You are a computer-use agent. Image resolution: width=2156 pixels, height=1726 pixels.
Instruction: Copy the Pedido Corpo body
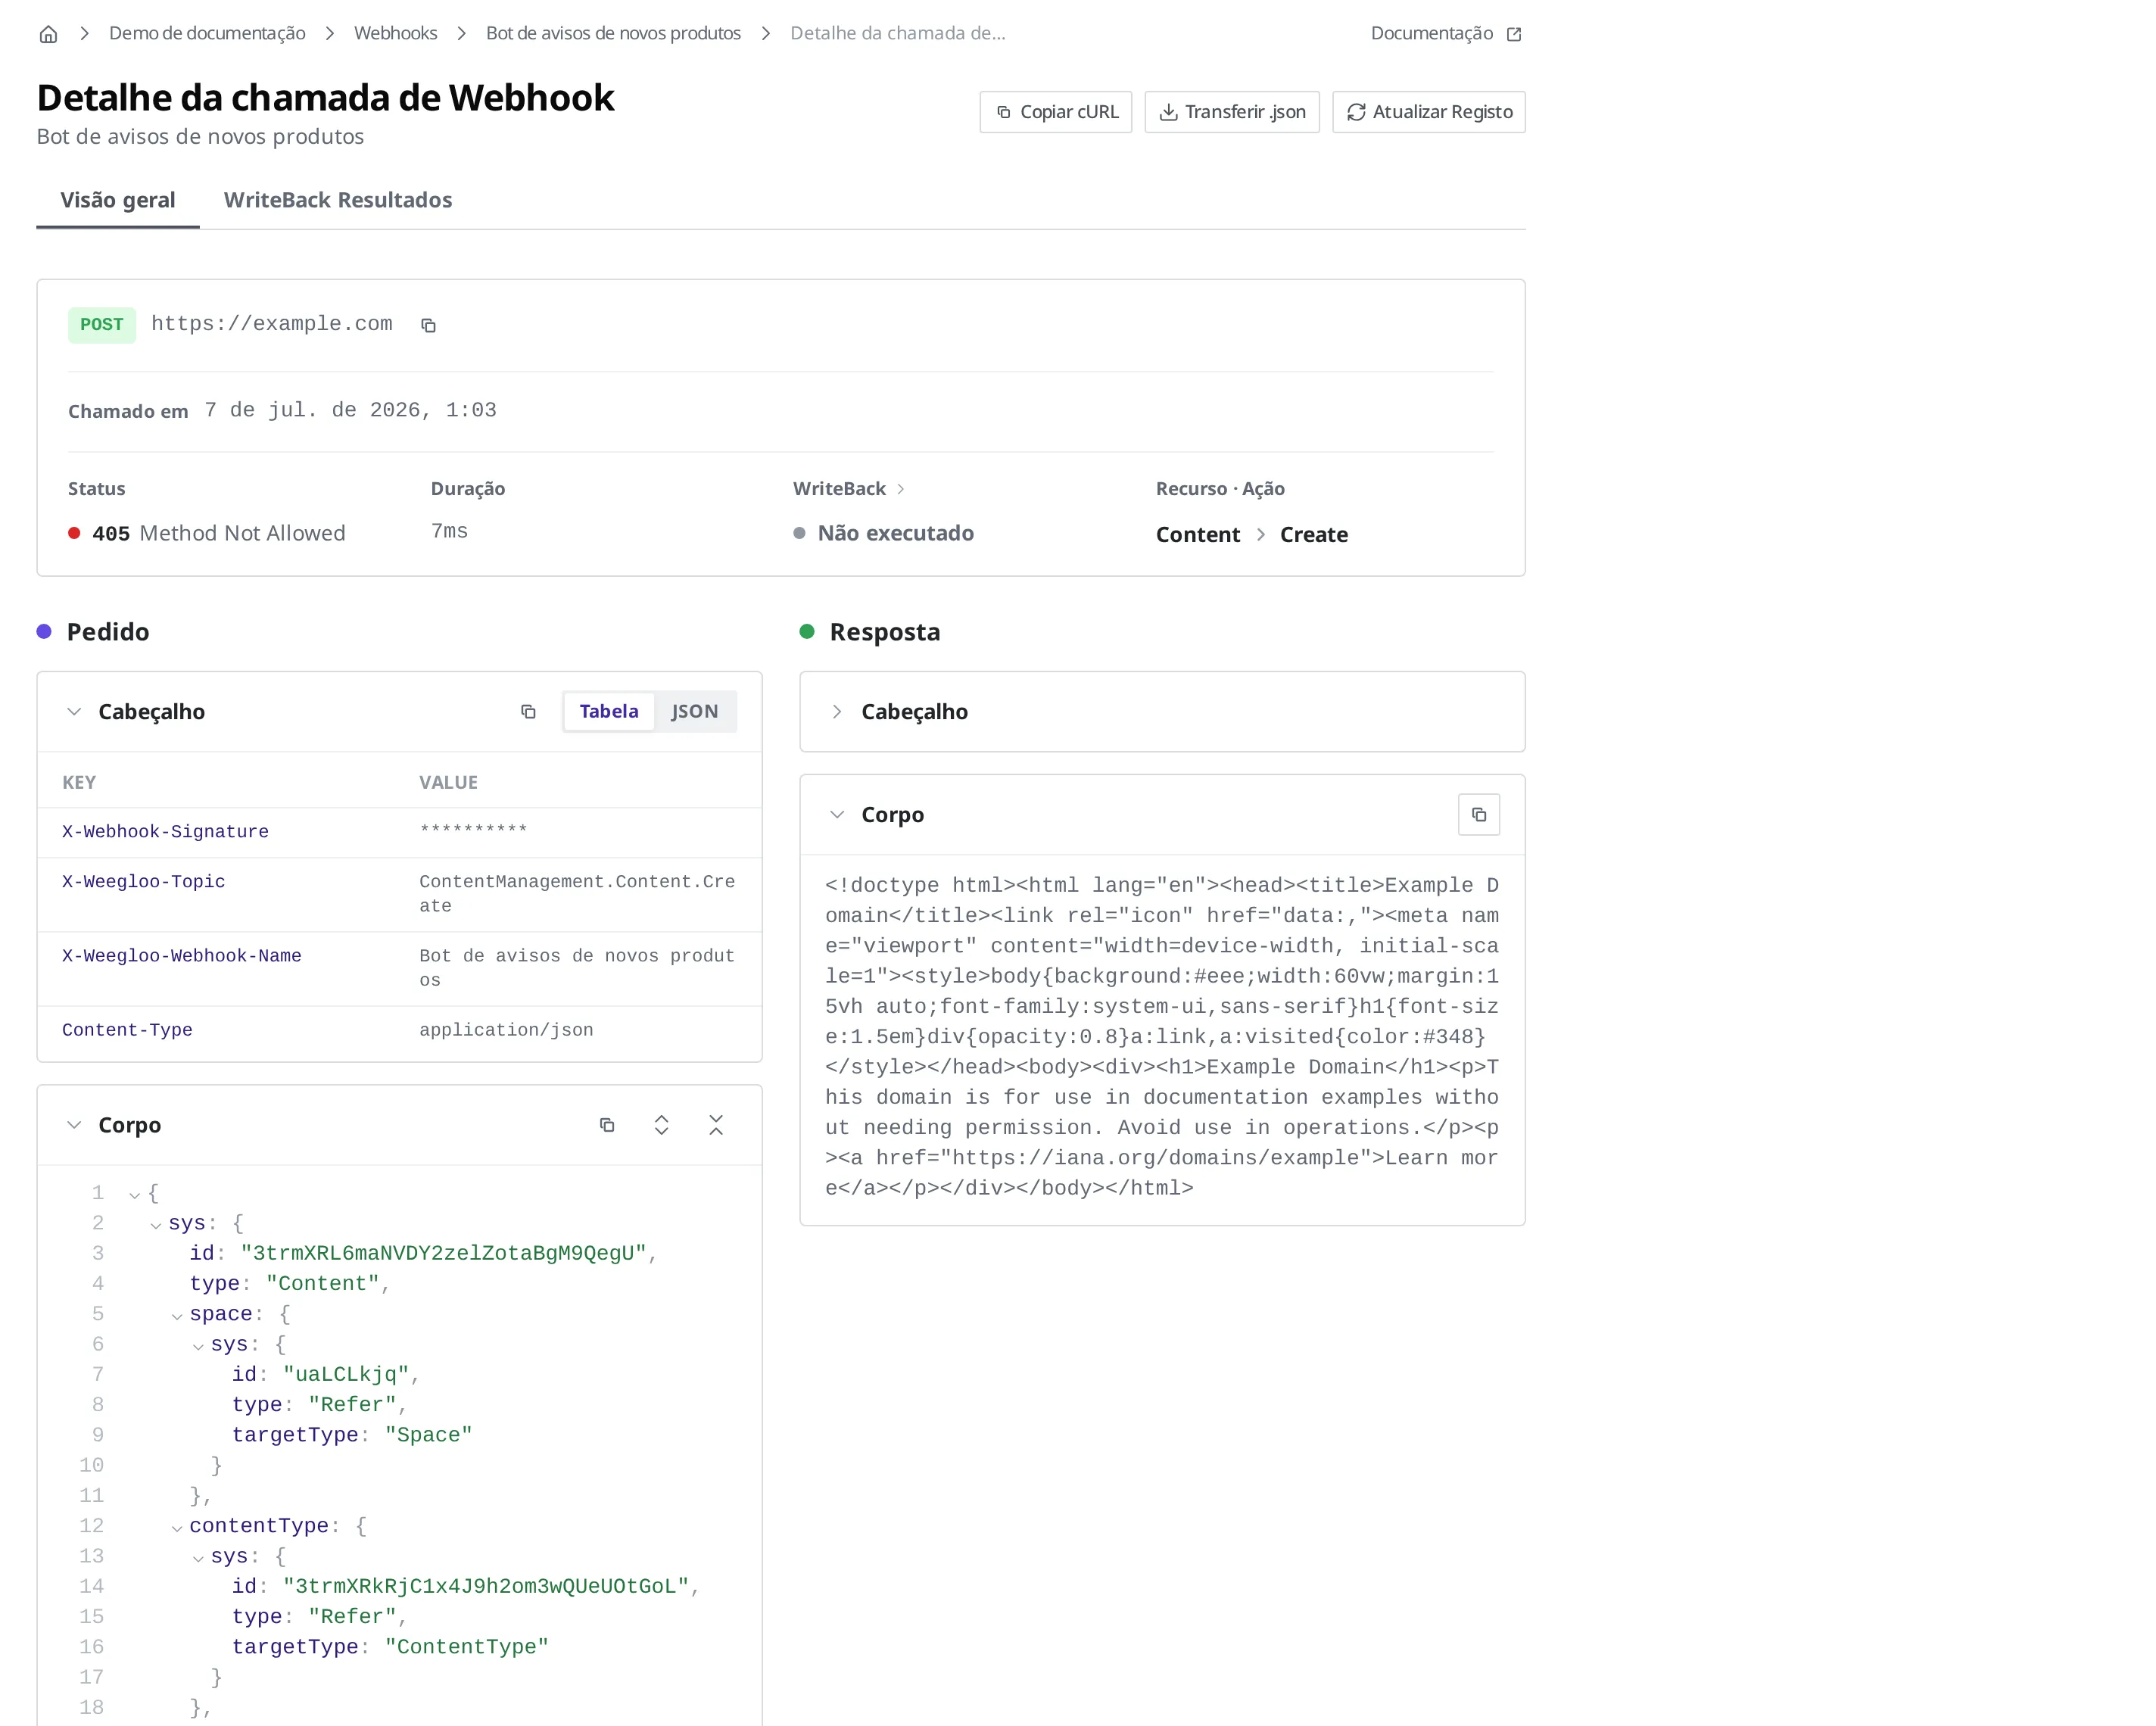coord(607,1125)
